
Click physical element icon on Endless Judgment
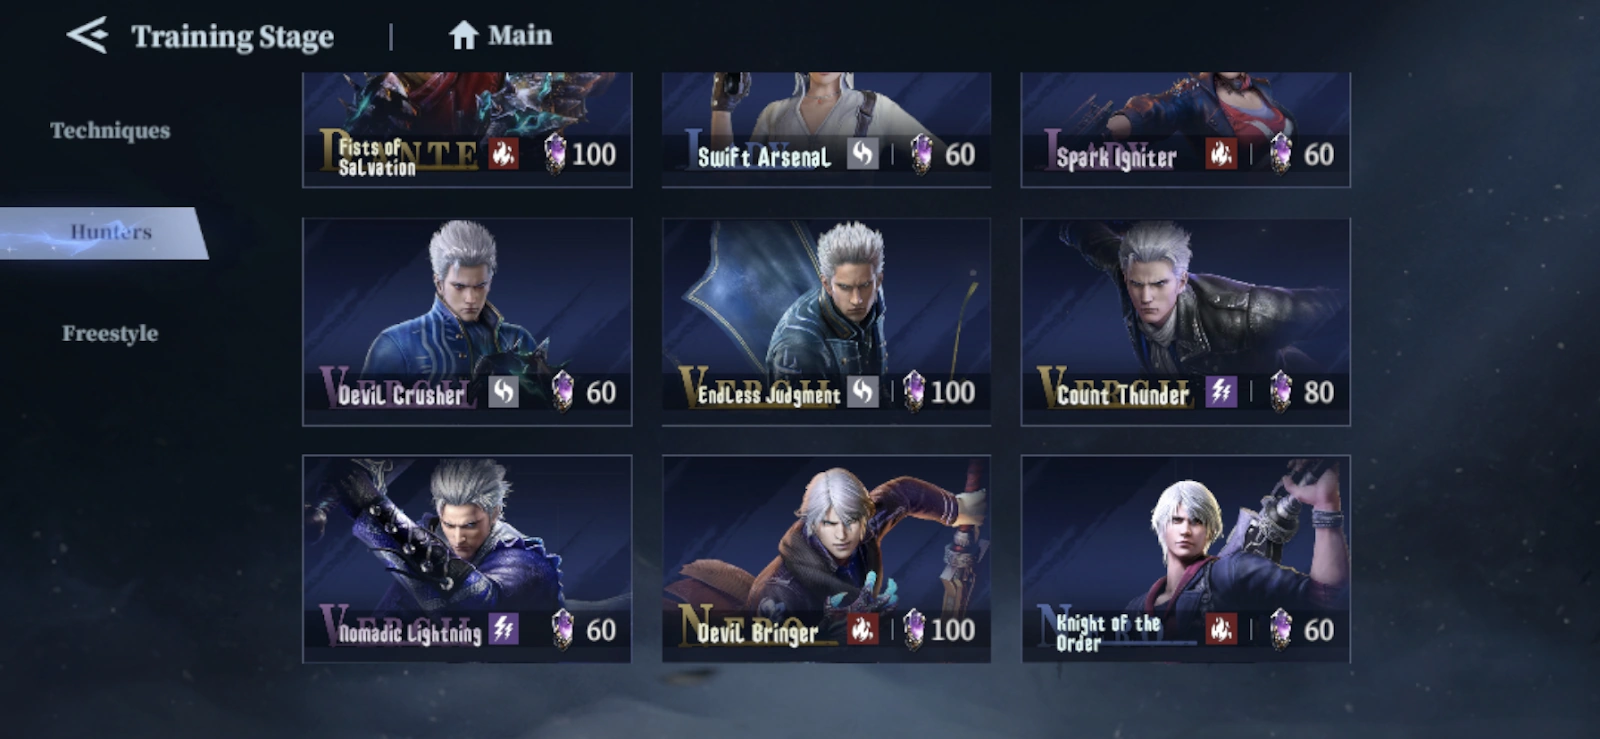tap(862, 392)
